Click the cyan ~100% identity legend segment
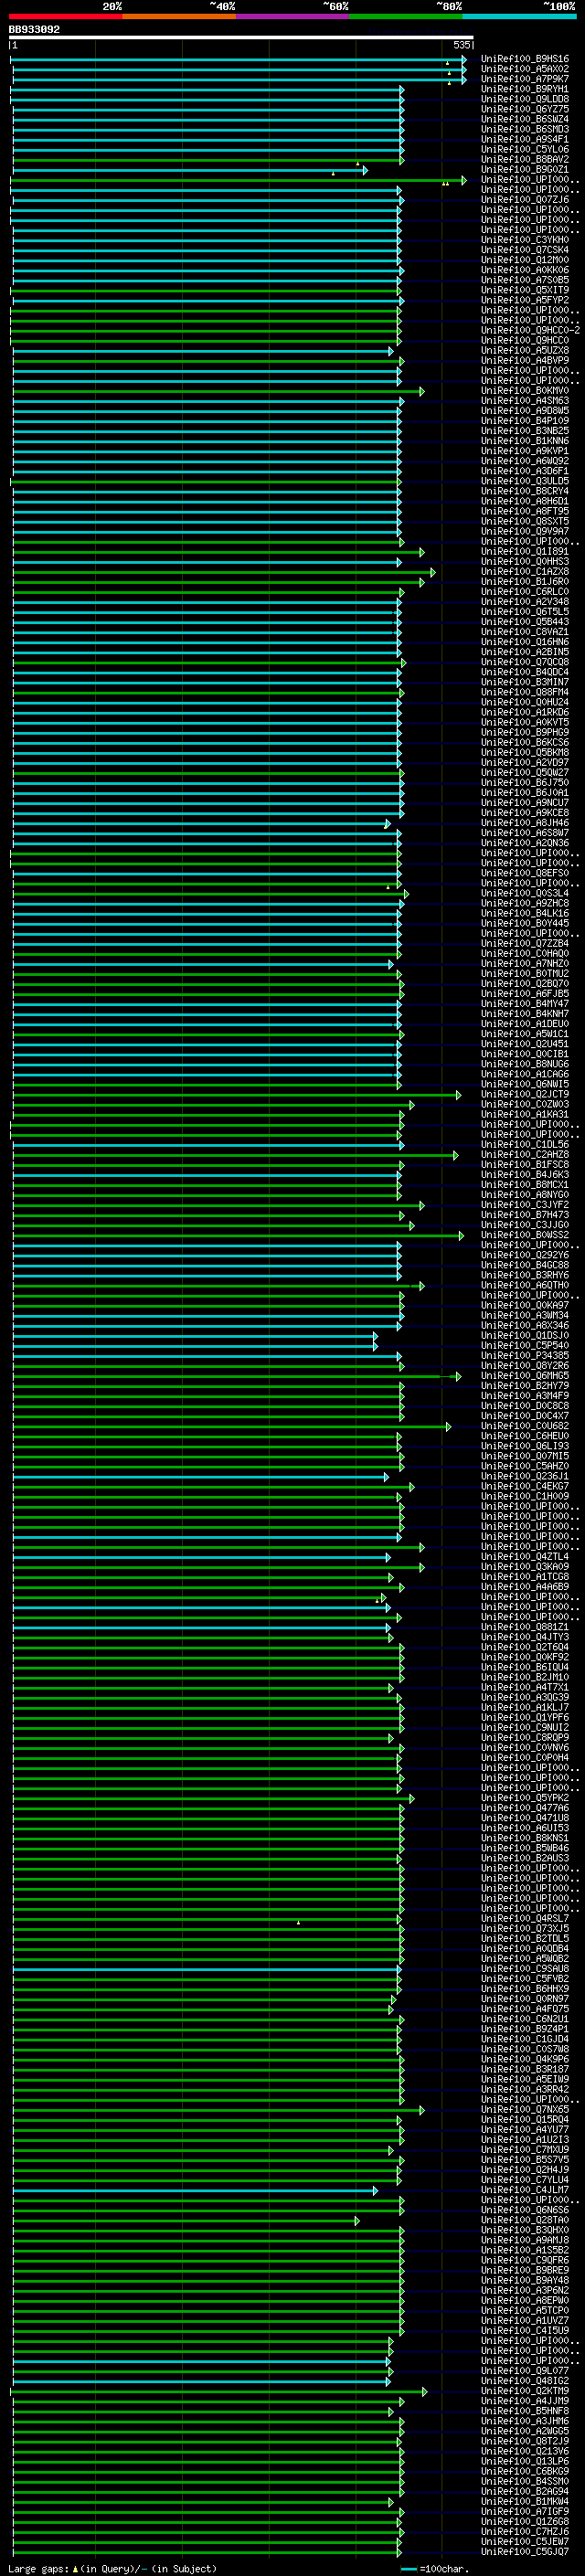 pos(519,16)
